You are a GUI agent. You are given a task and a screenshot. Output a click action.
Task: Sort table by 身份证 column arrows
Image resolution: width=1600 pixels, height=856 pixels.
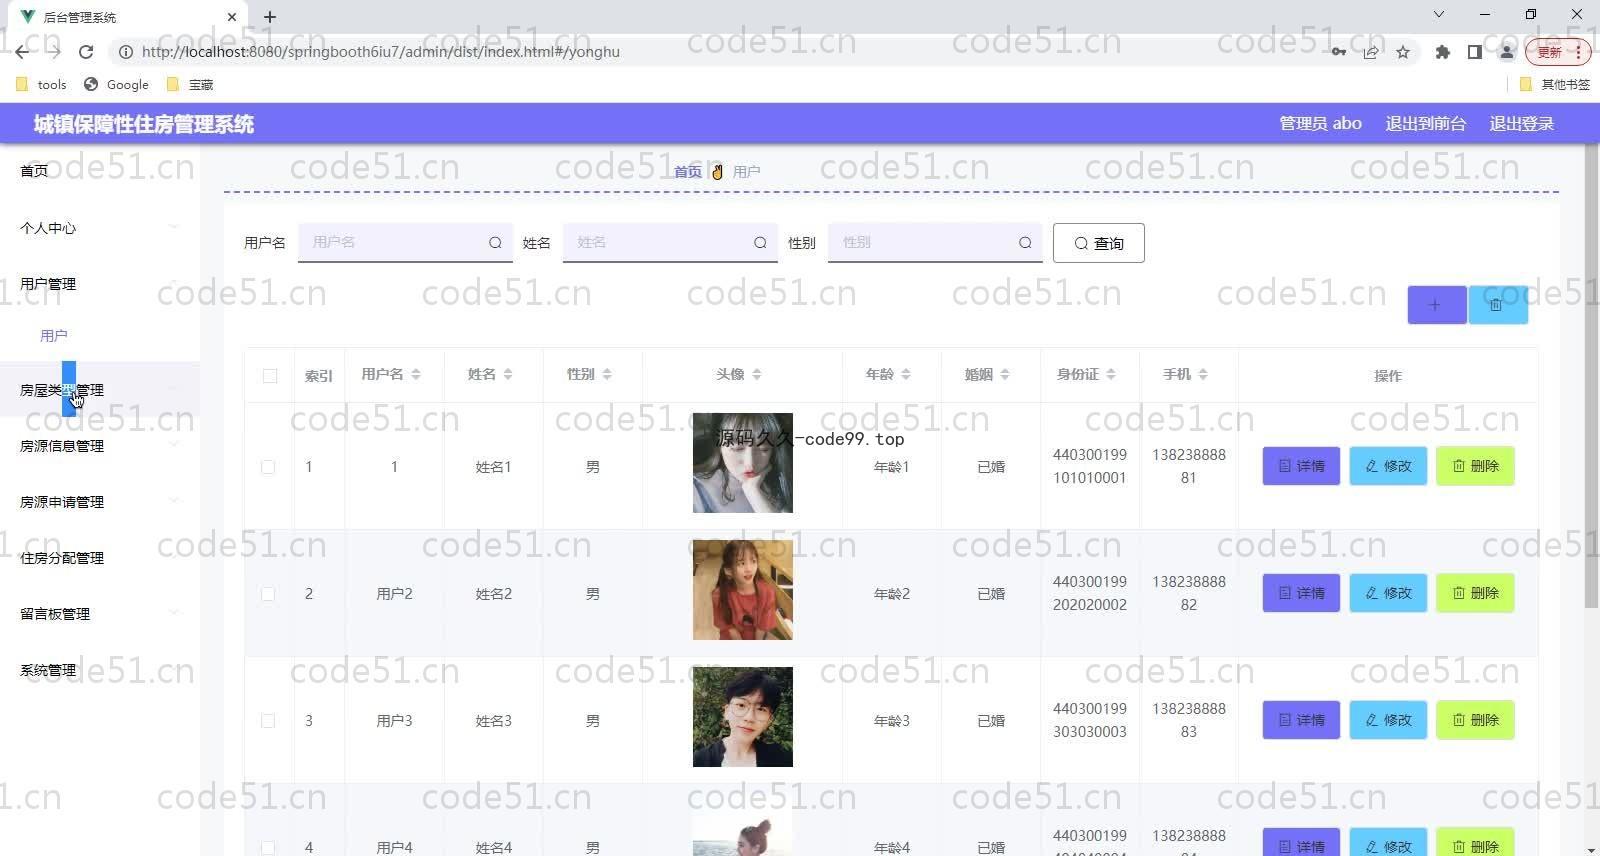tap(1111, 375)
